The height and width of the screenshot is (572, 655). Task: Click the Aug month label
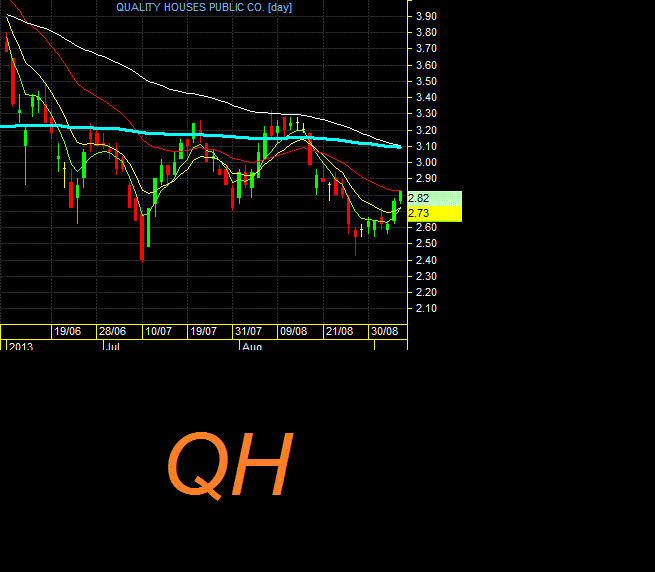(252, 346)
